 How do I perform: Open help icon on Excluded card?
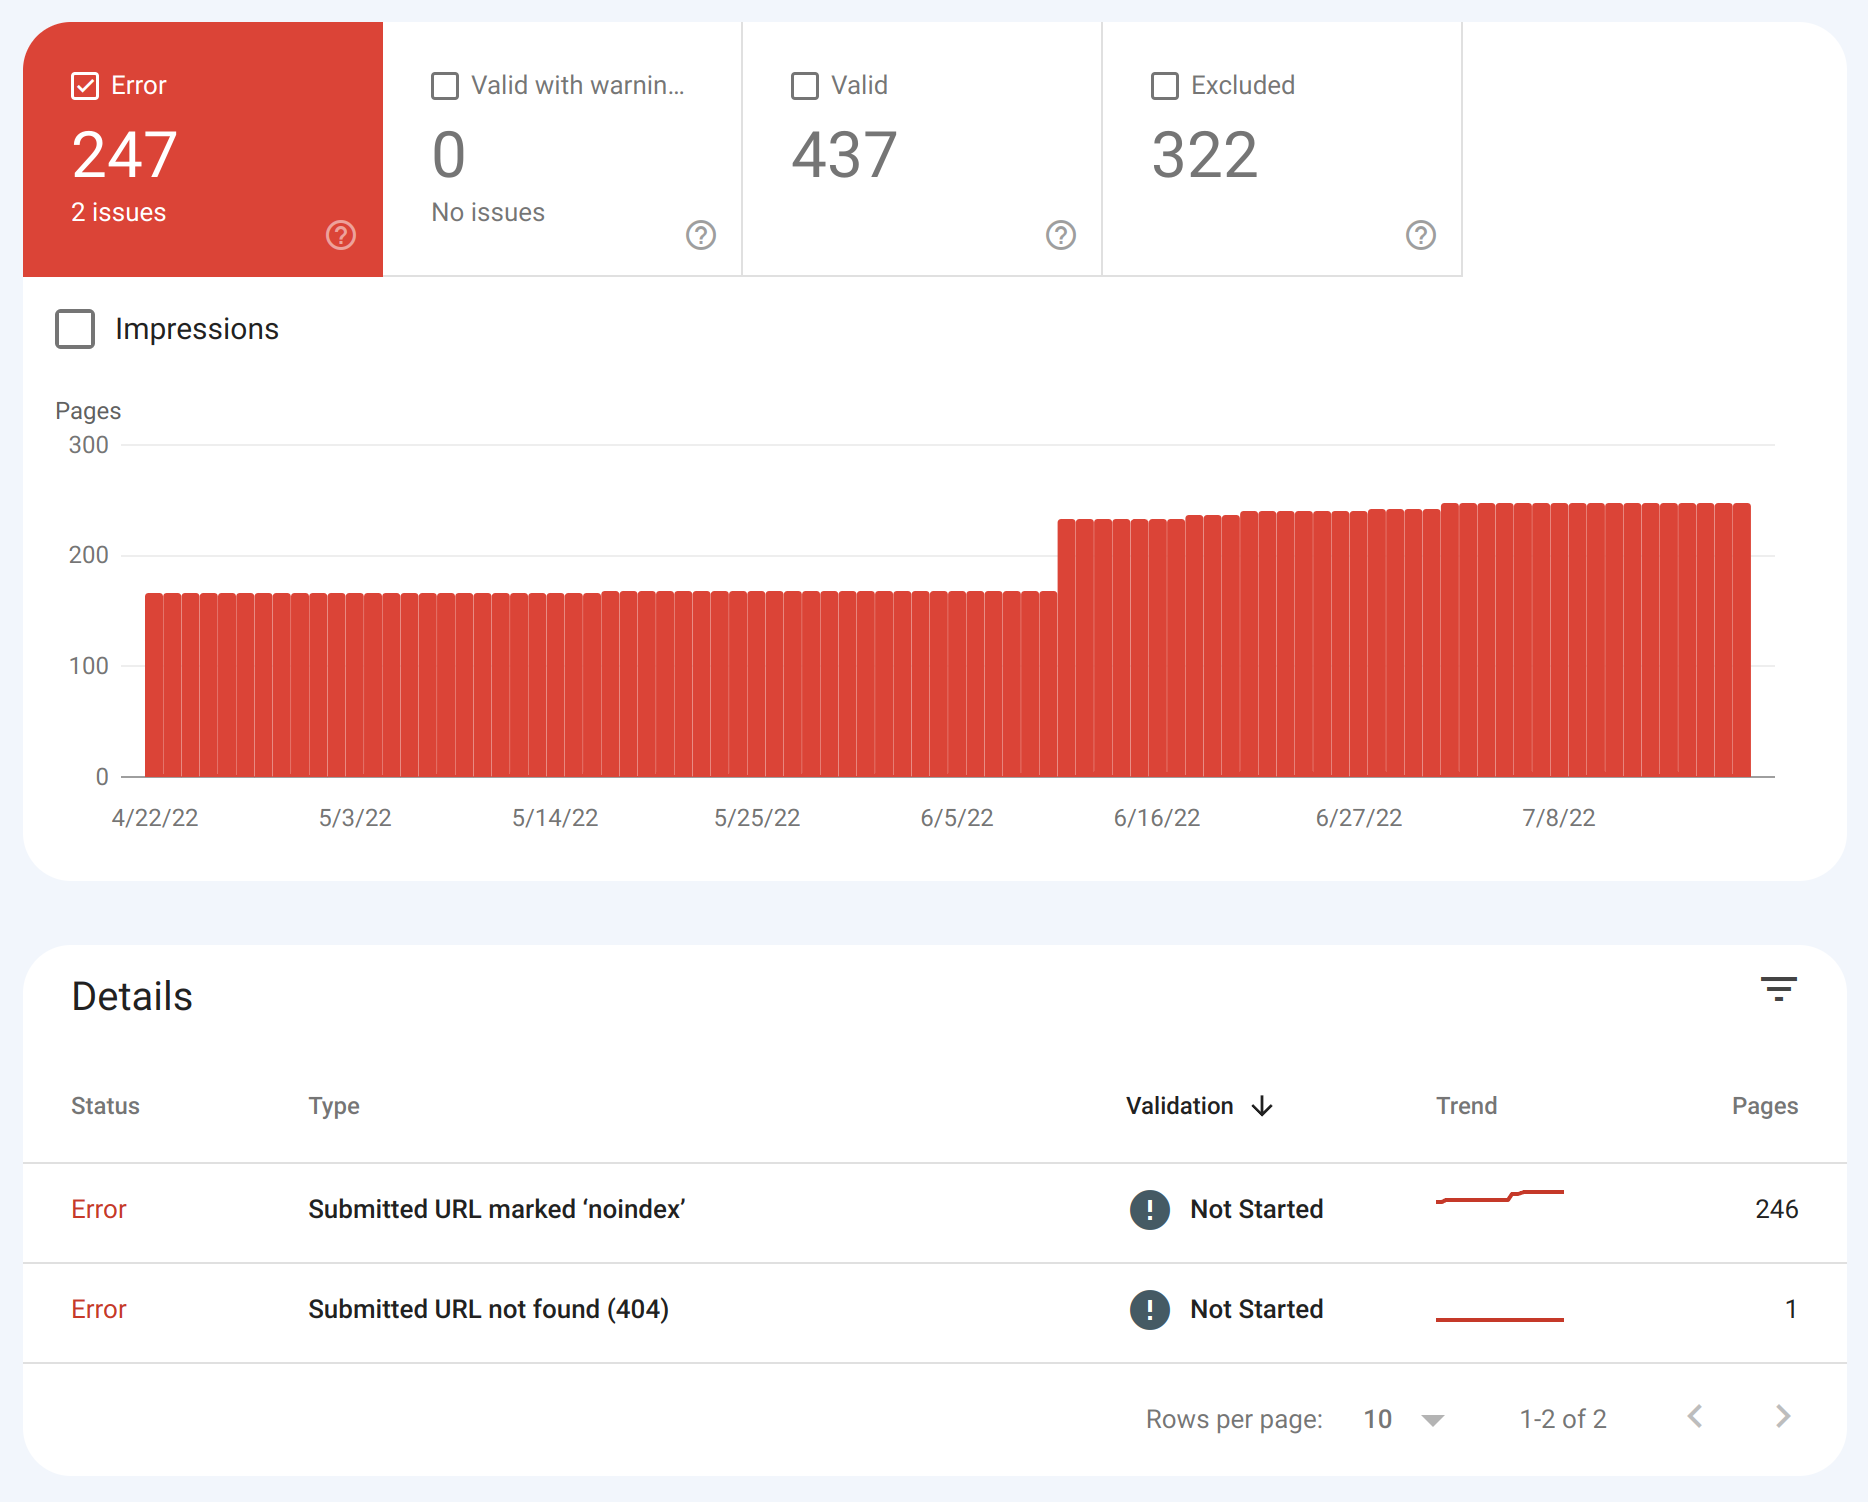(x=1421, y=235)
